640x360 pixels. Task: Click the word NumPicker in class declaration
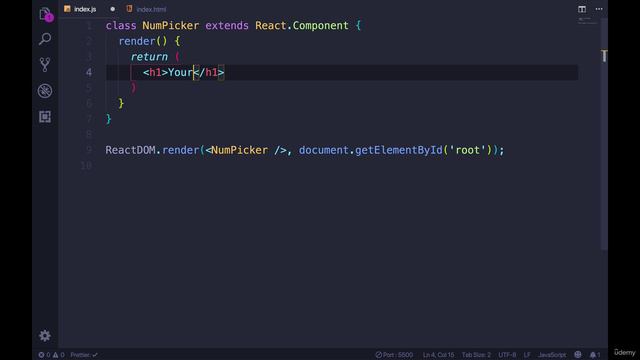coord(171,26)
